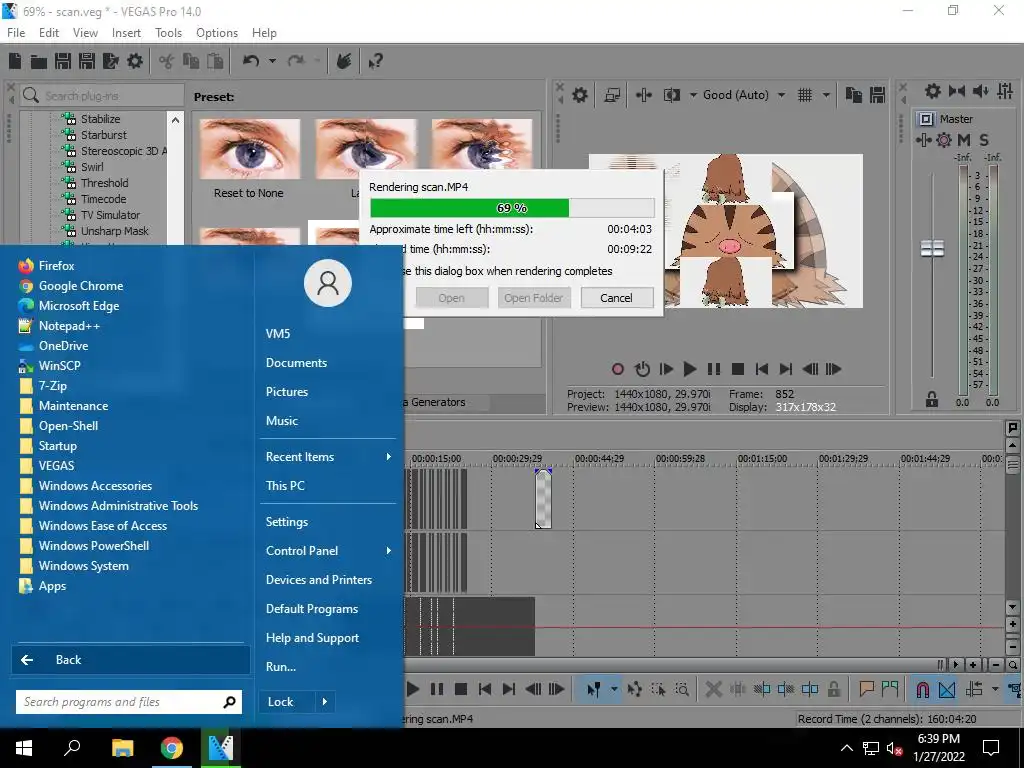
Task: Open project Properties gear in the main toolbar
Action: point(135,61)
